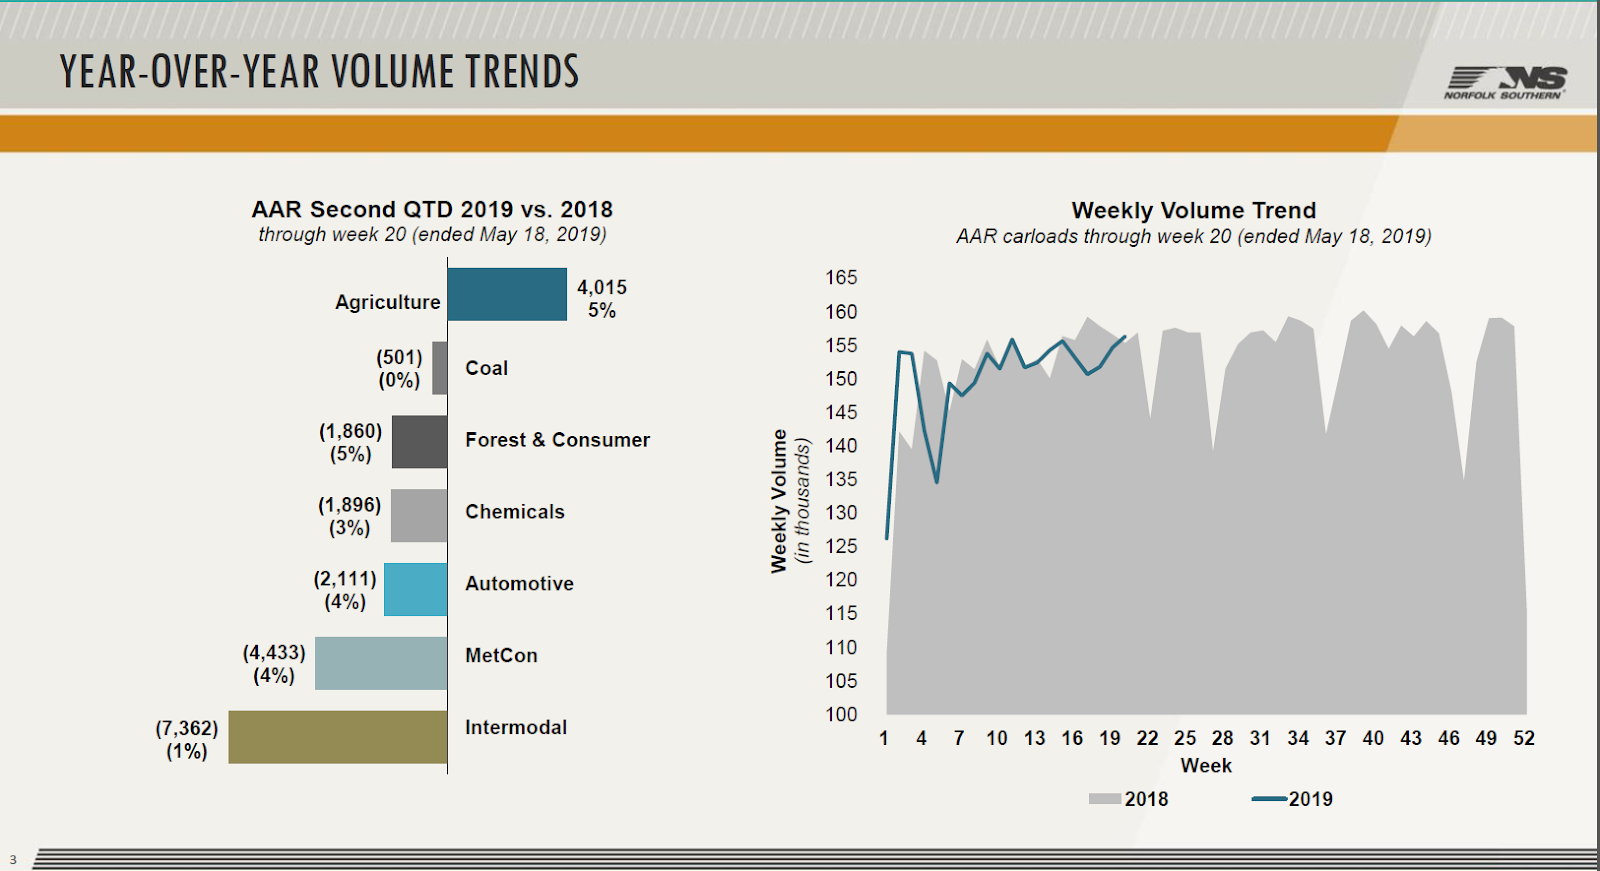
Task: Select the Agriculture percentage '5%'
Action: tap(602, 310)
